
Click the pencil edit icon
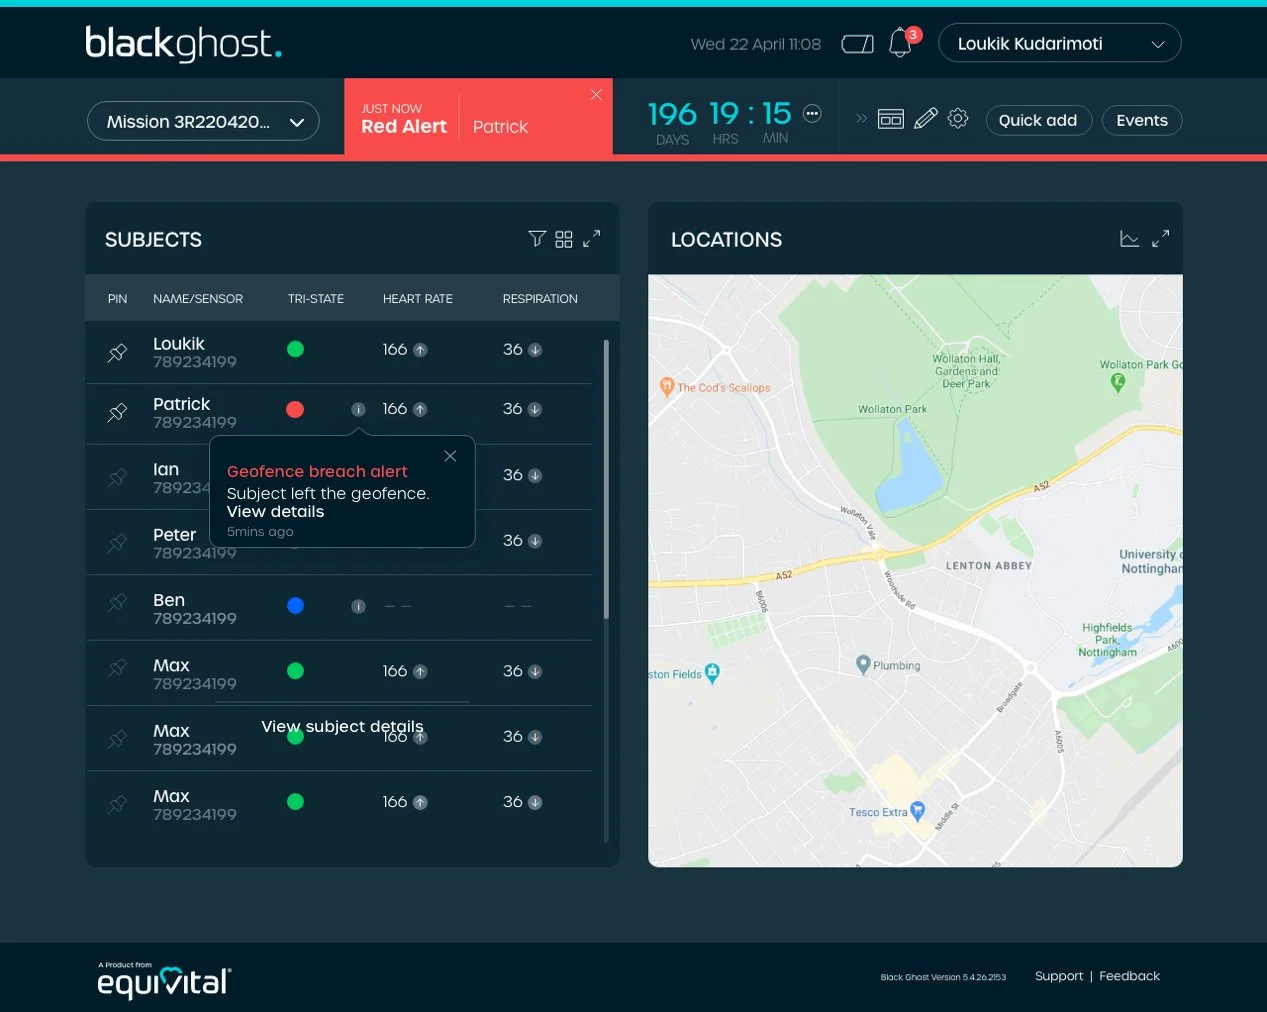(x=926, y=119)
